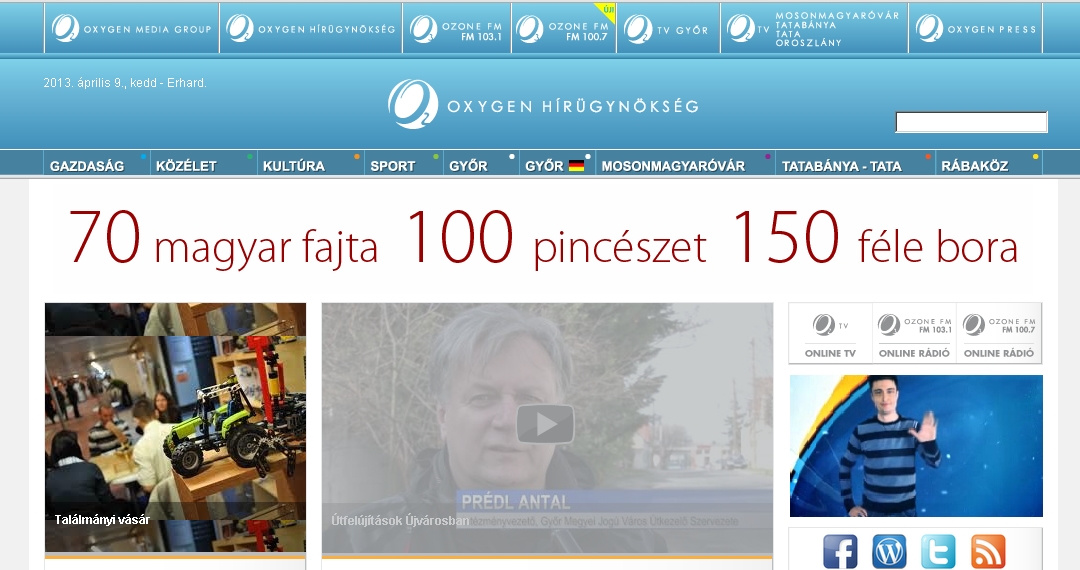The height and width of the screenshot is (570, 1080).
Task: Open TV Győr in top bar
Action: [x=666, y=29]
